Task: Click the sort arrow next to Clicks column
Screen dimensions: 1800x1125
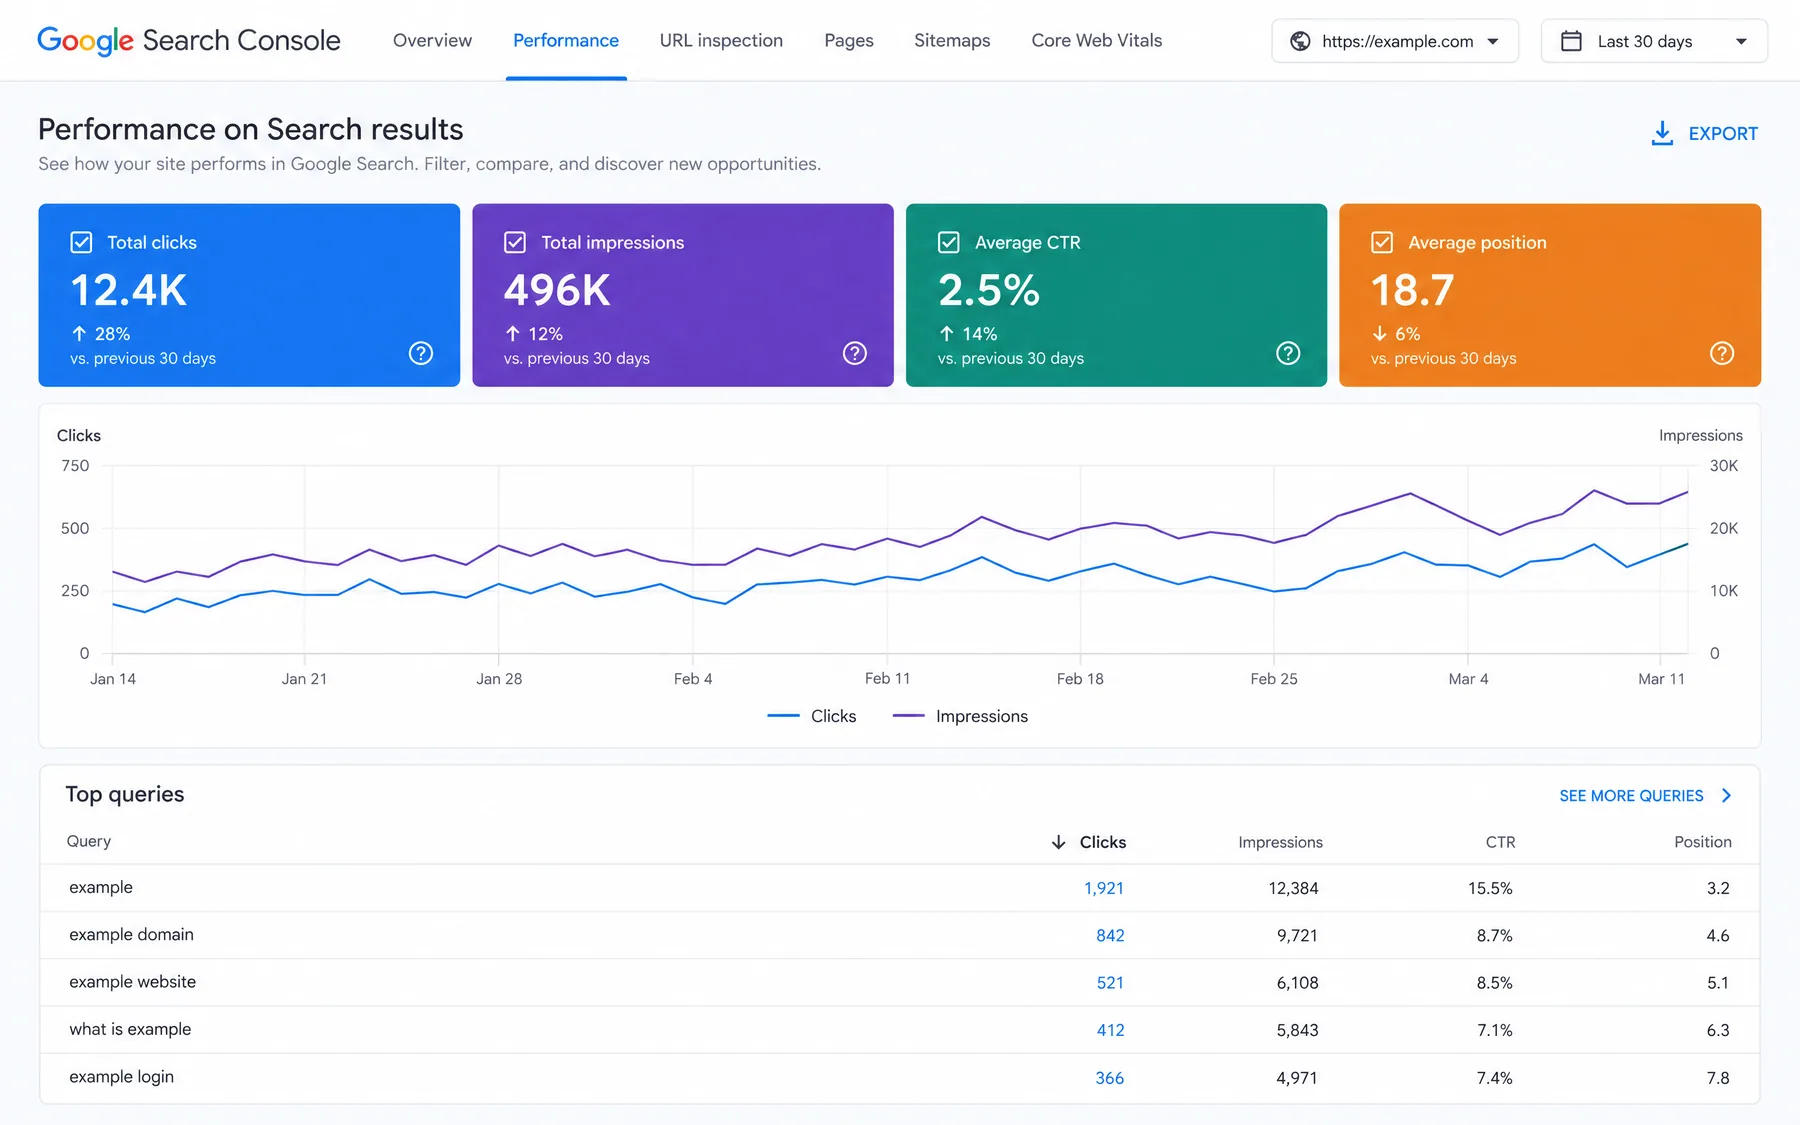Action: (x=1058, y=842)
